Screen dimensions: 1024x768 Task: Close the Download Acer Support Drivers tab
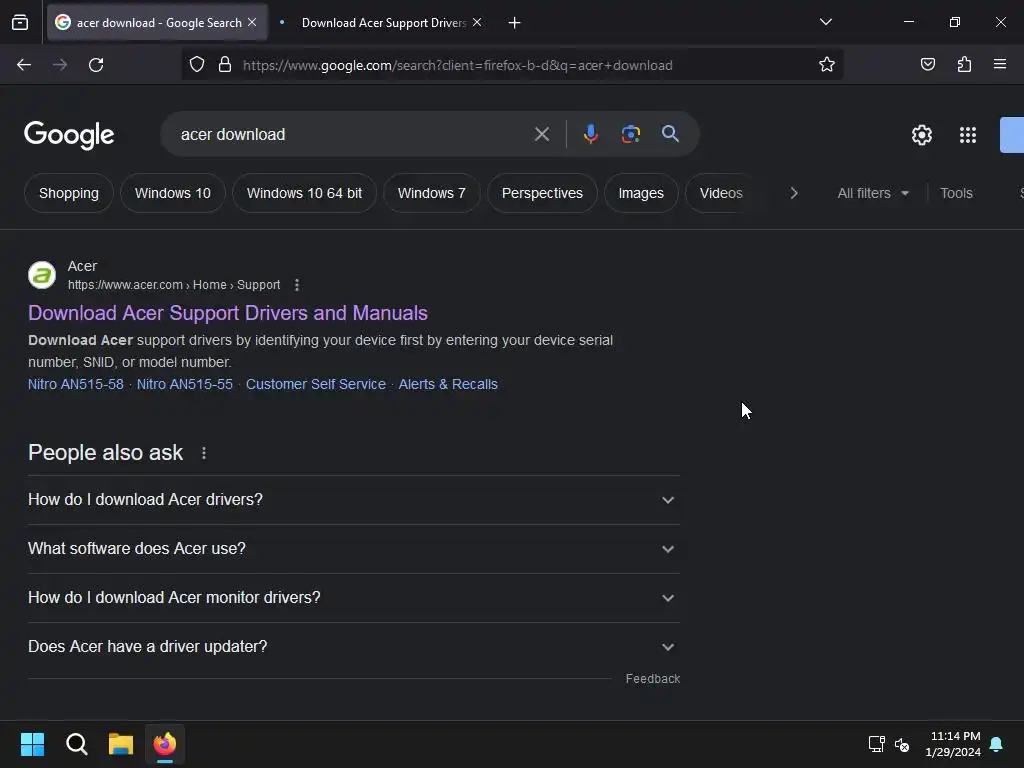click(x=477, y=22)
